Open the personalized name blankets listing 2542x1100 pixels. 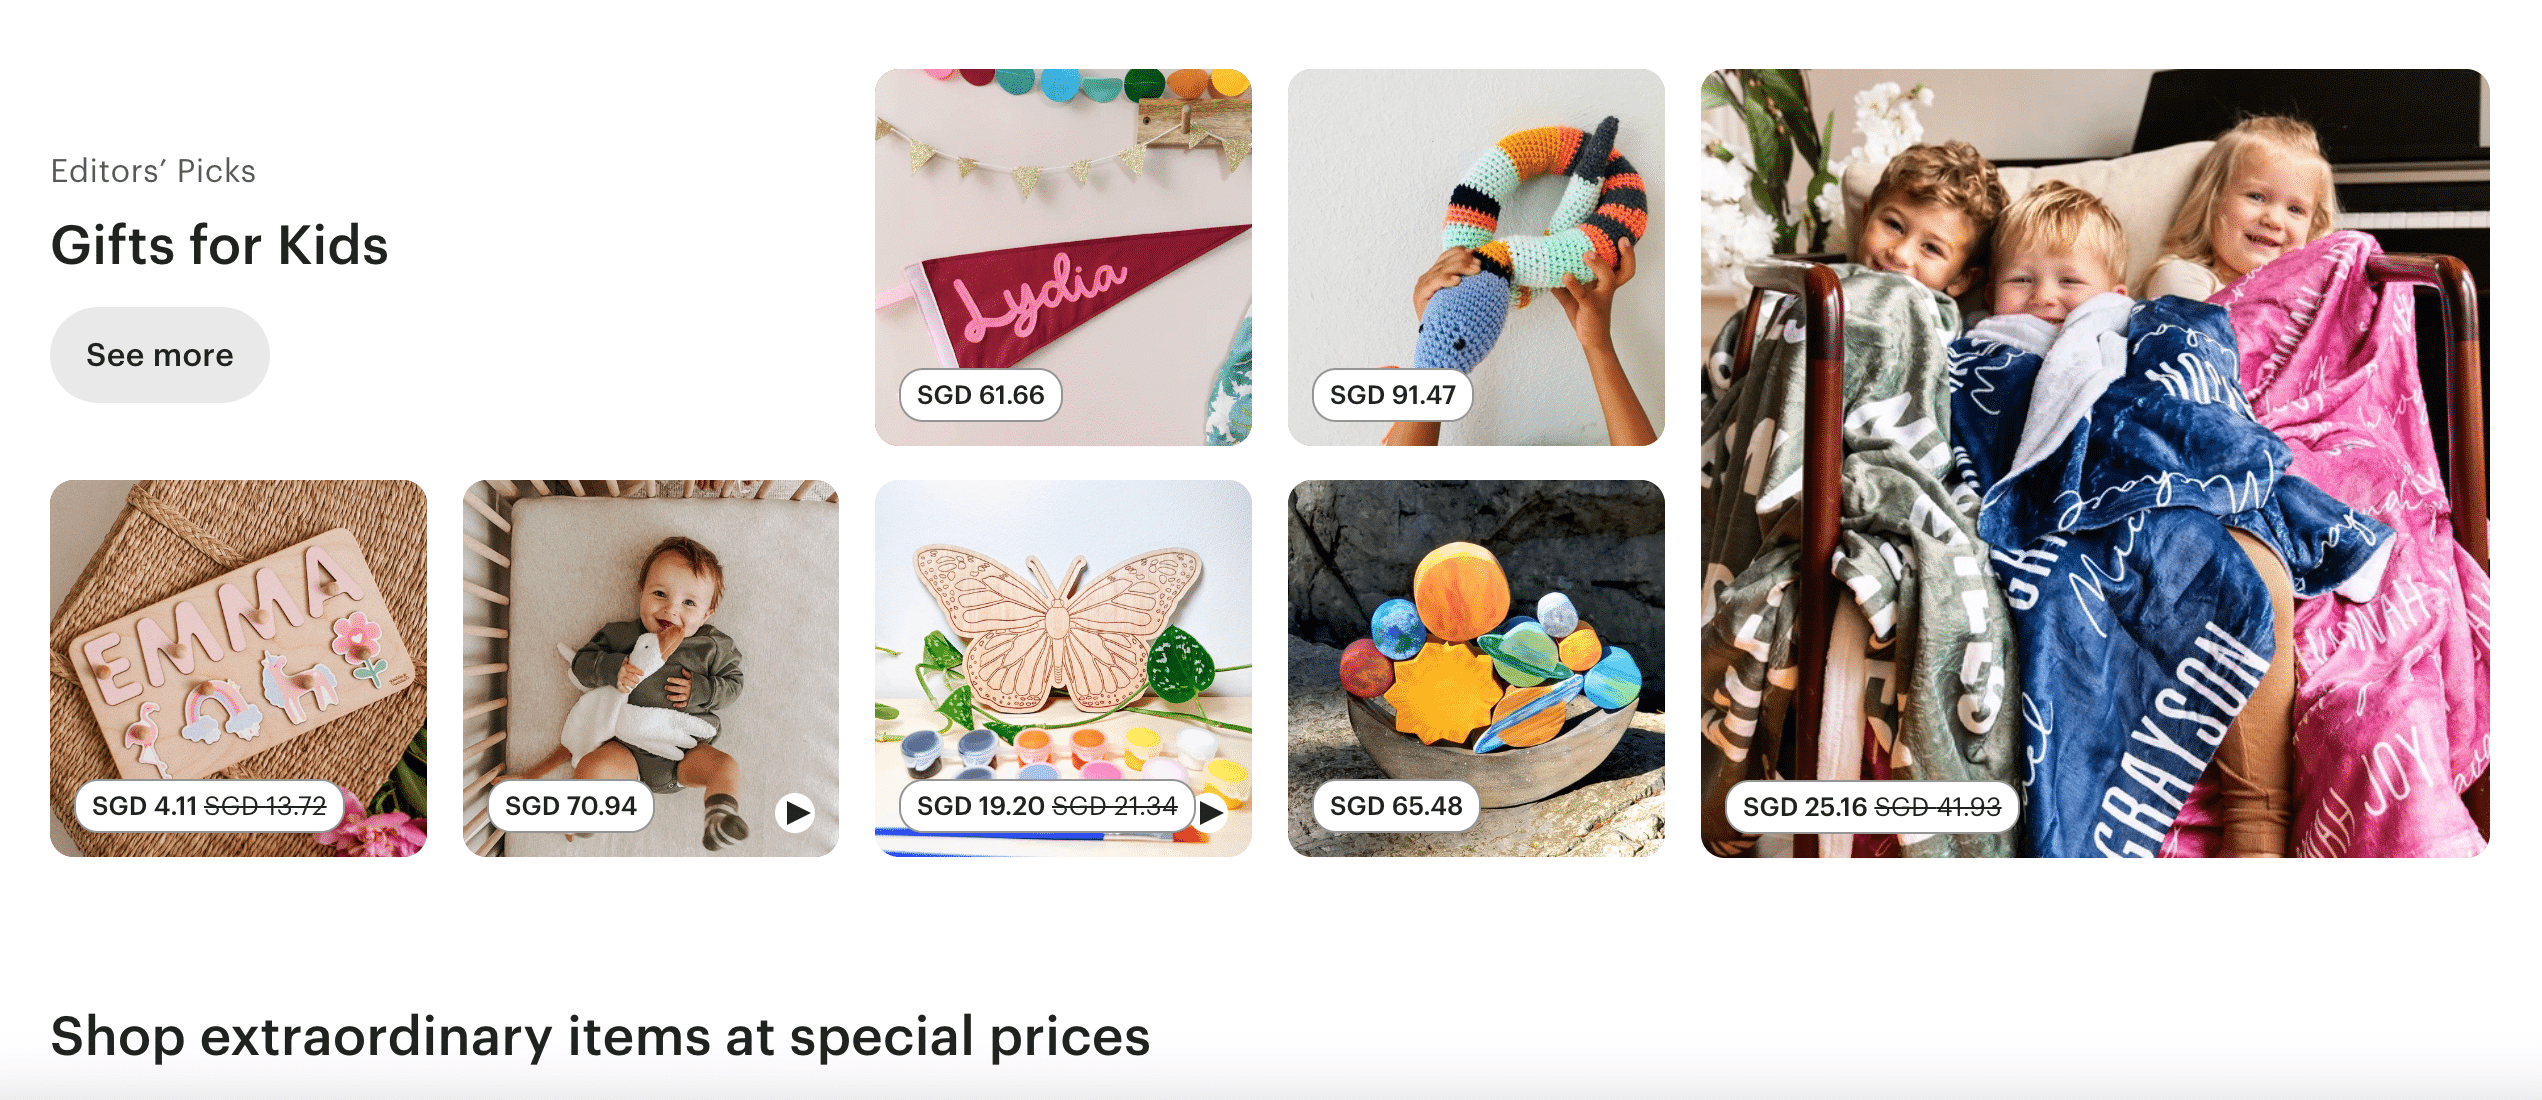tap(2095, 463)
